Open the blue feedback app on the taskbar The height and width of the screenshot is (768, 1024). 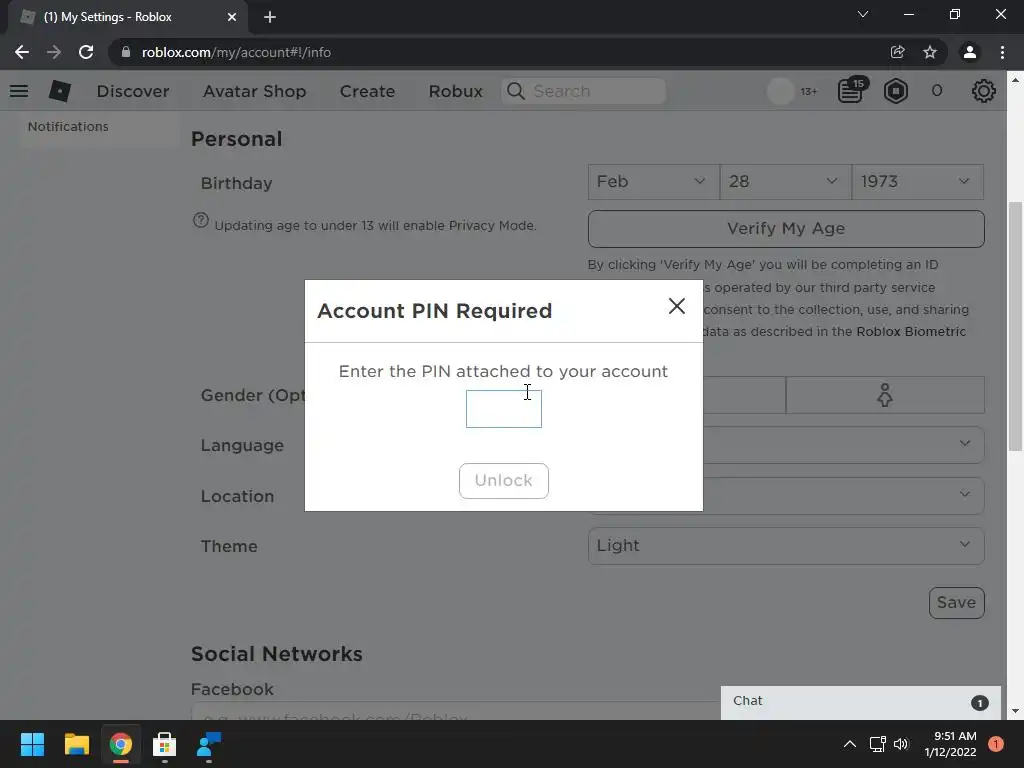tap(209, 744)
